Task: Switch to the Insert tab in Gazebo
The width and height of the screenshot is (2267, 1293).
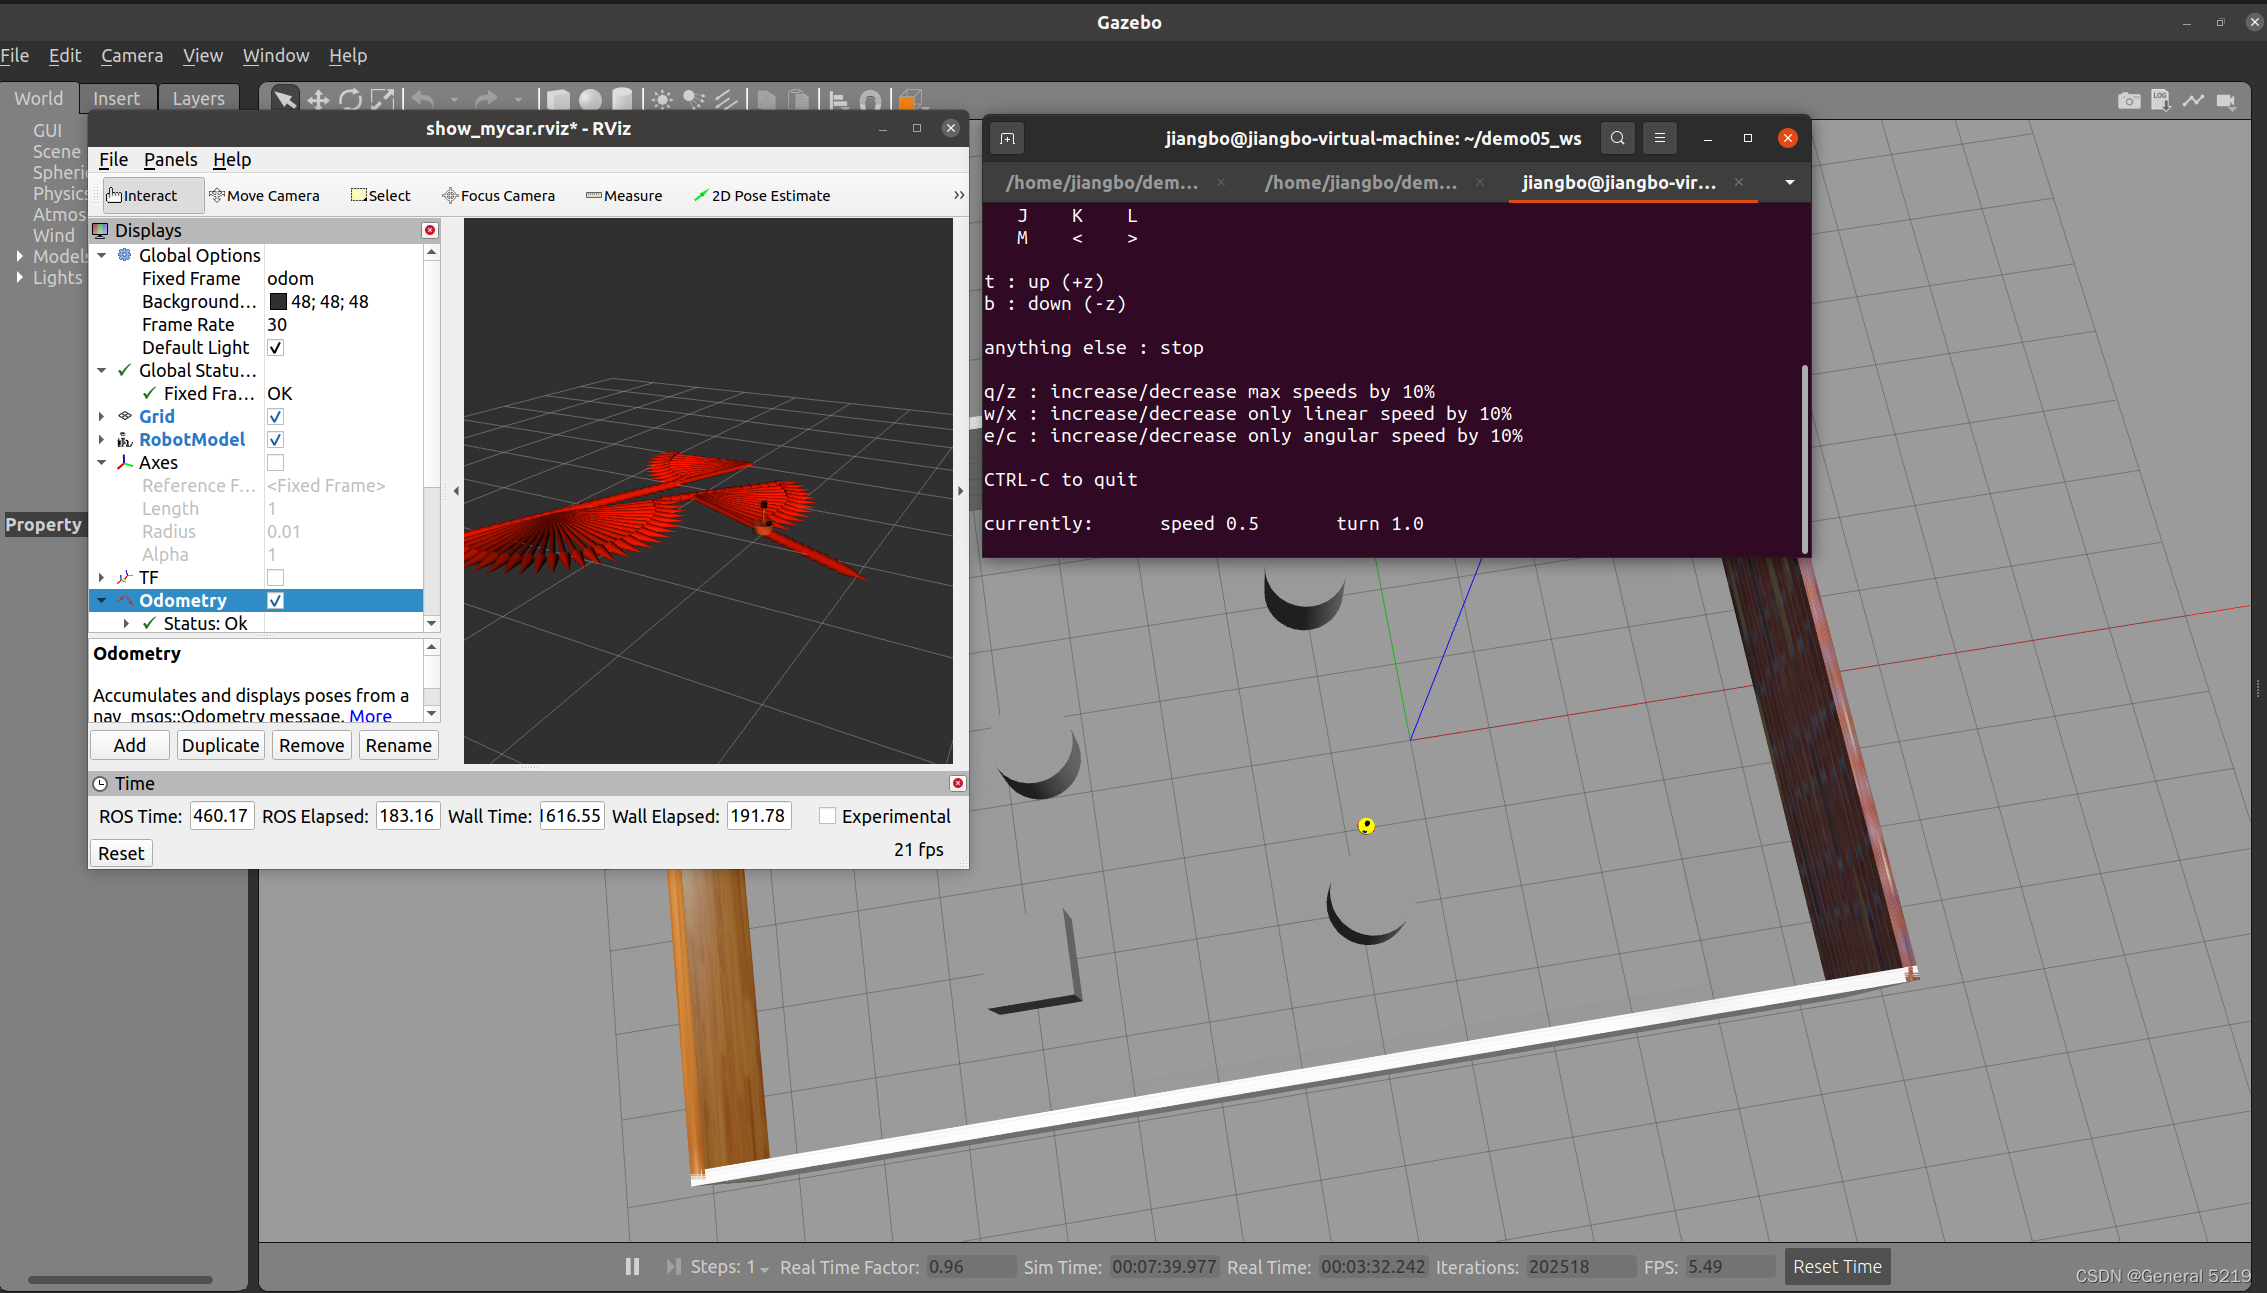Action: click(116, 98)
